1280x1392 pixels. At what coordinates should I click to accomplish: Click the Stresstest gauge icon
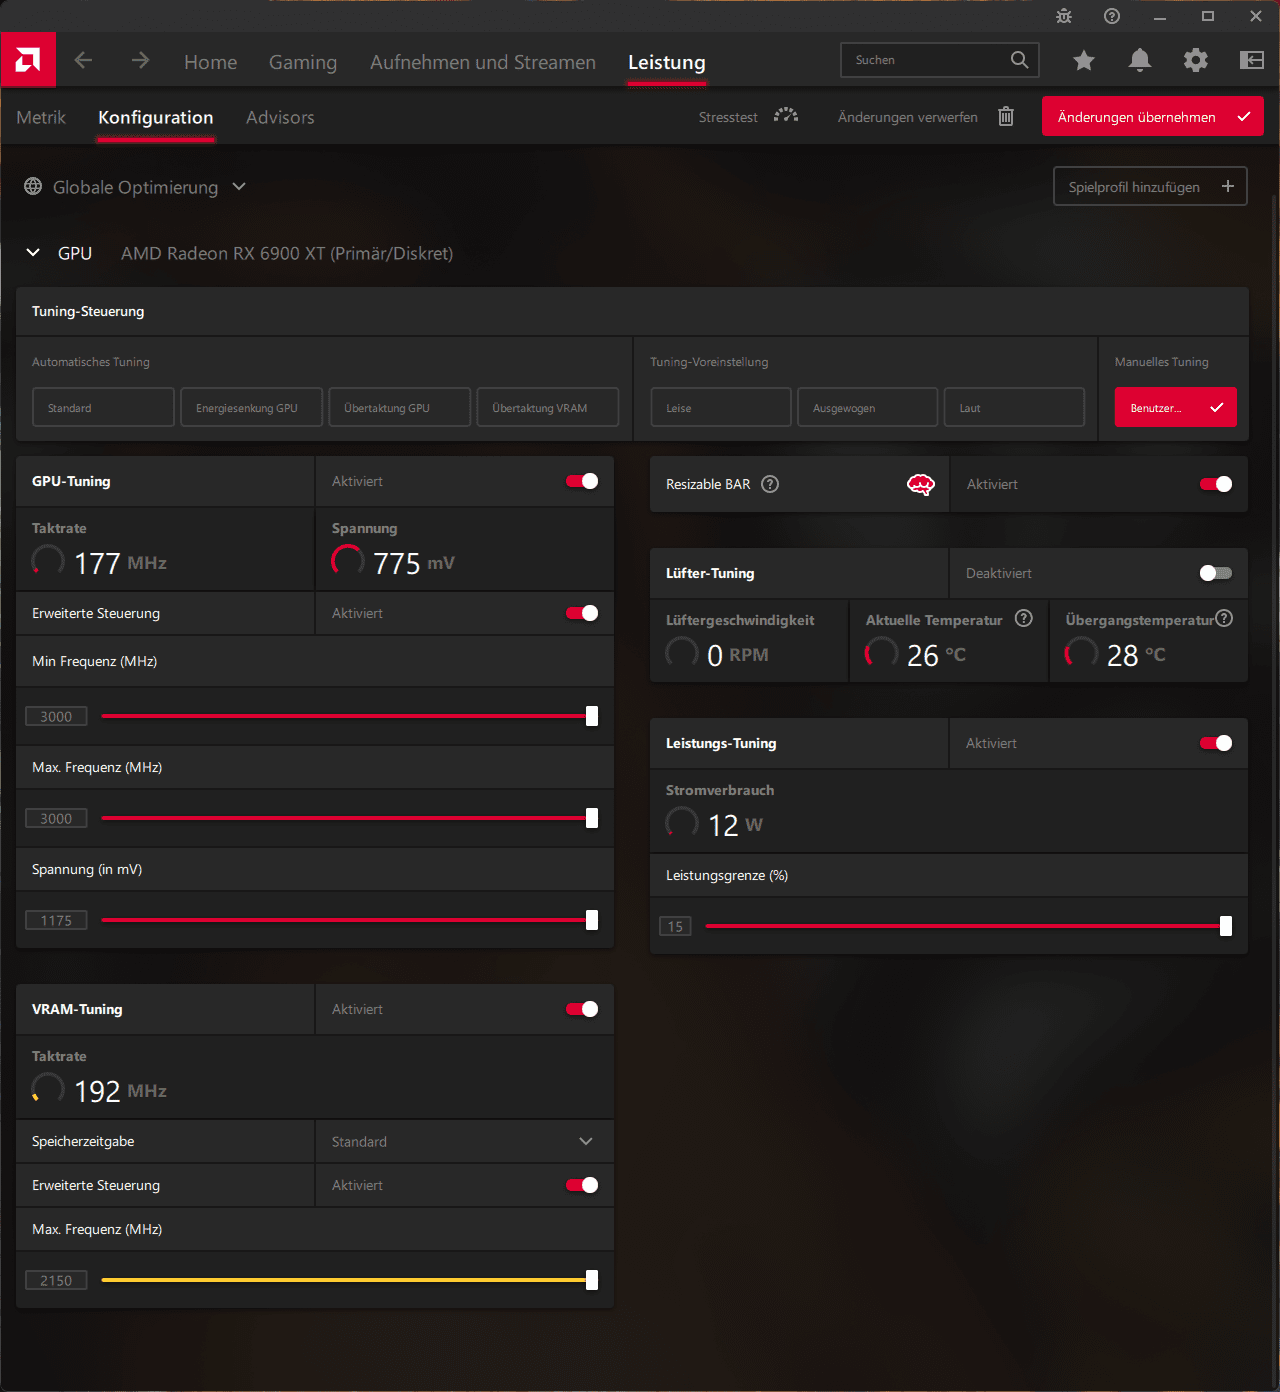point(786,116)
